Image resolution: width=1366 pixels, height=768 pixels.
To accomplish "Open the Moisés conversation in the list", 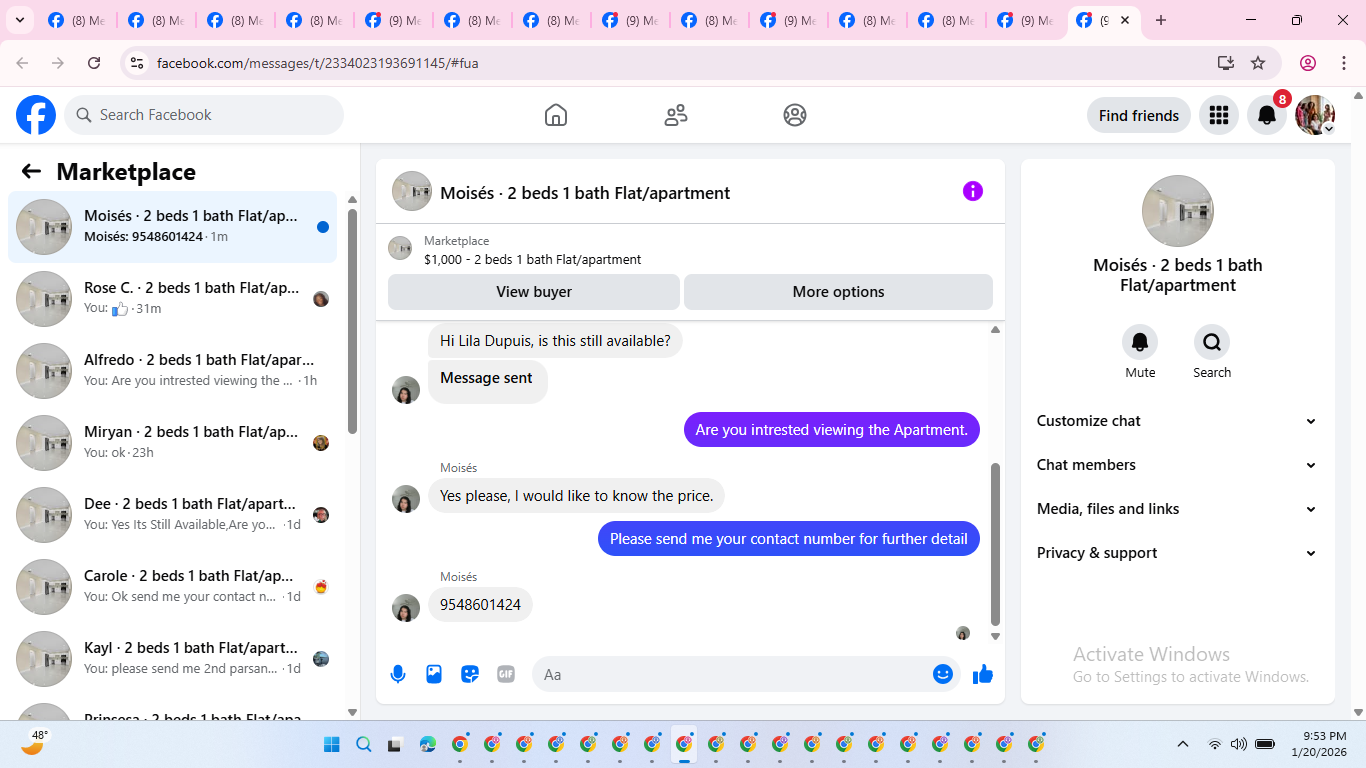I will (172, 227).
